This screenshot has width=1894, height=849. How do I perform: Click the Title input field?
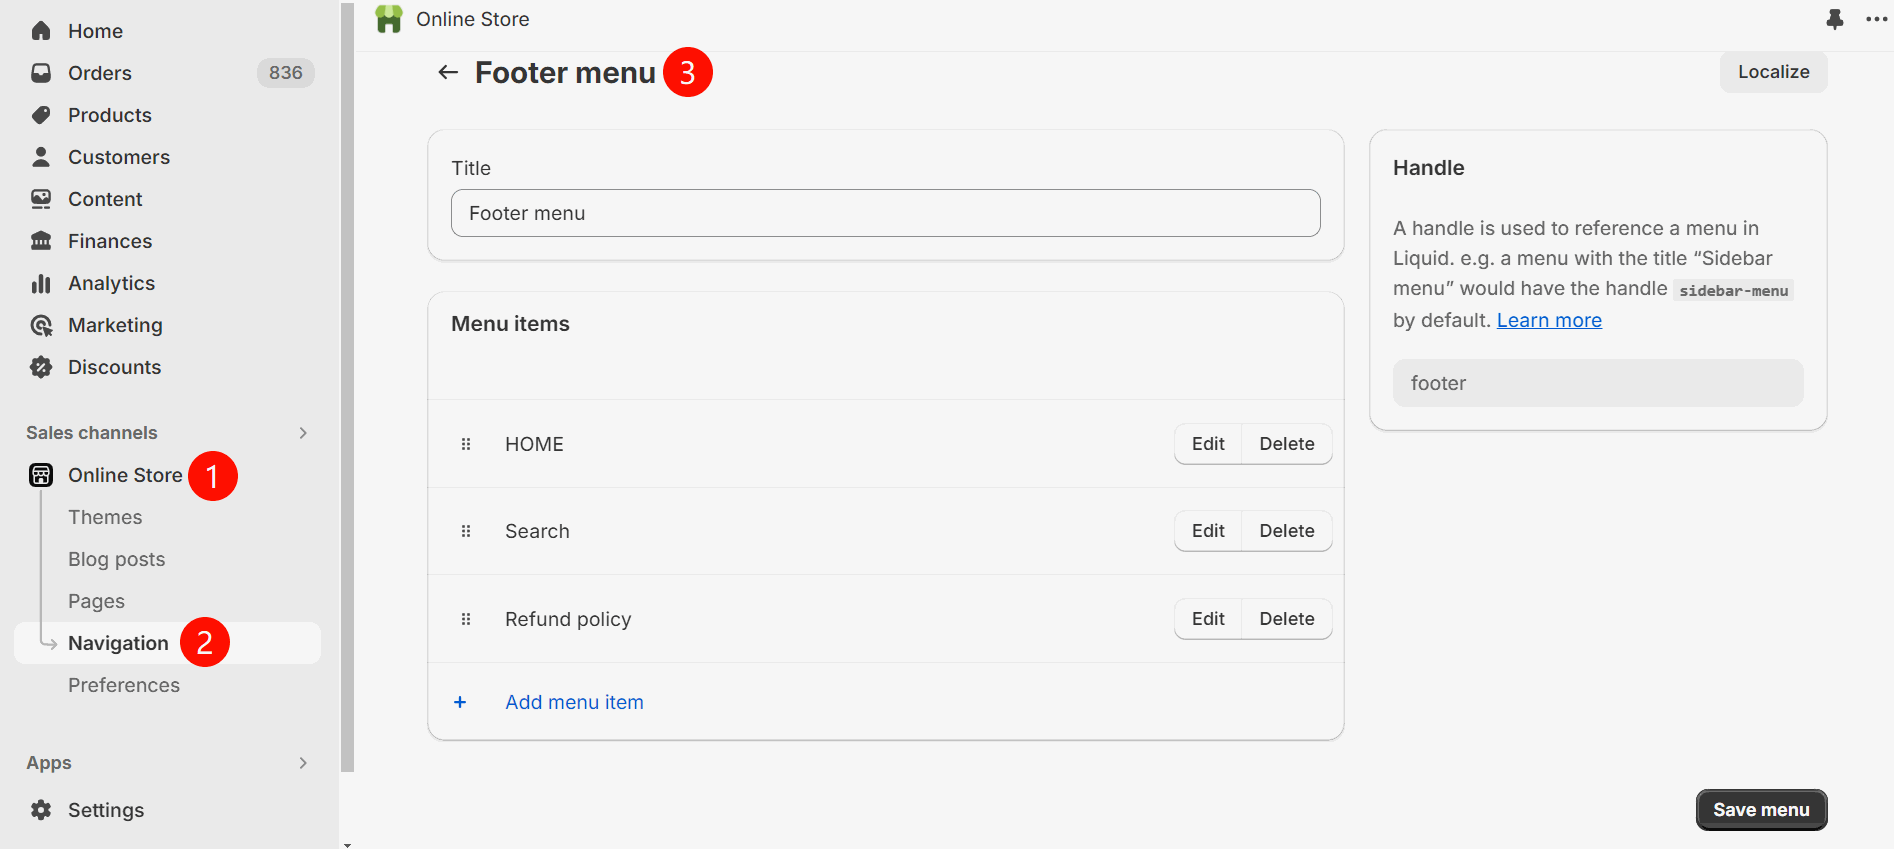pyautogui.click(x=885, y=213)
